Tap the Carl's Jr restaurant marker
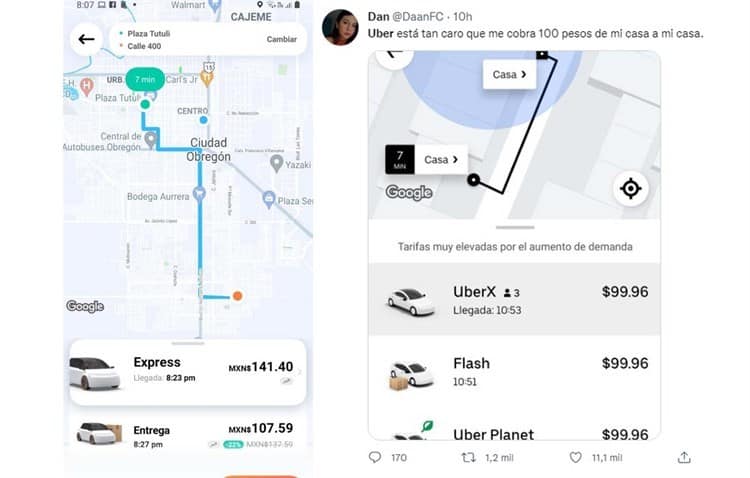The width and height of the screenshot is (750, 478). [207, 78]
